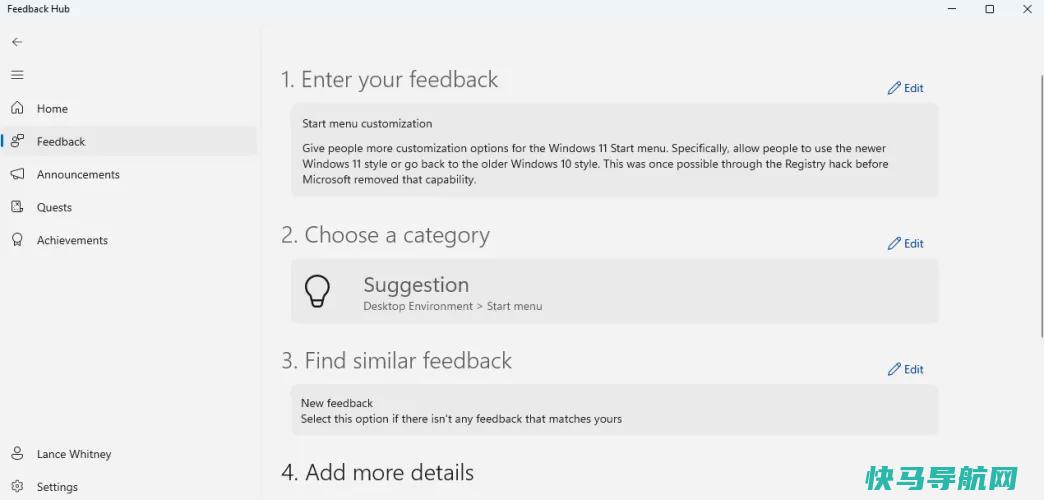1044x500 pixels.
Task: Click the Feedback people icon
Action: (x=17, y=141)
